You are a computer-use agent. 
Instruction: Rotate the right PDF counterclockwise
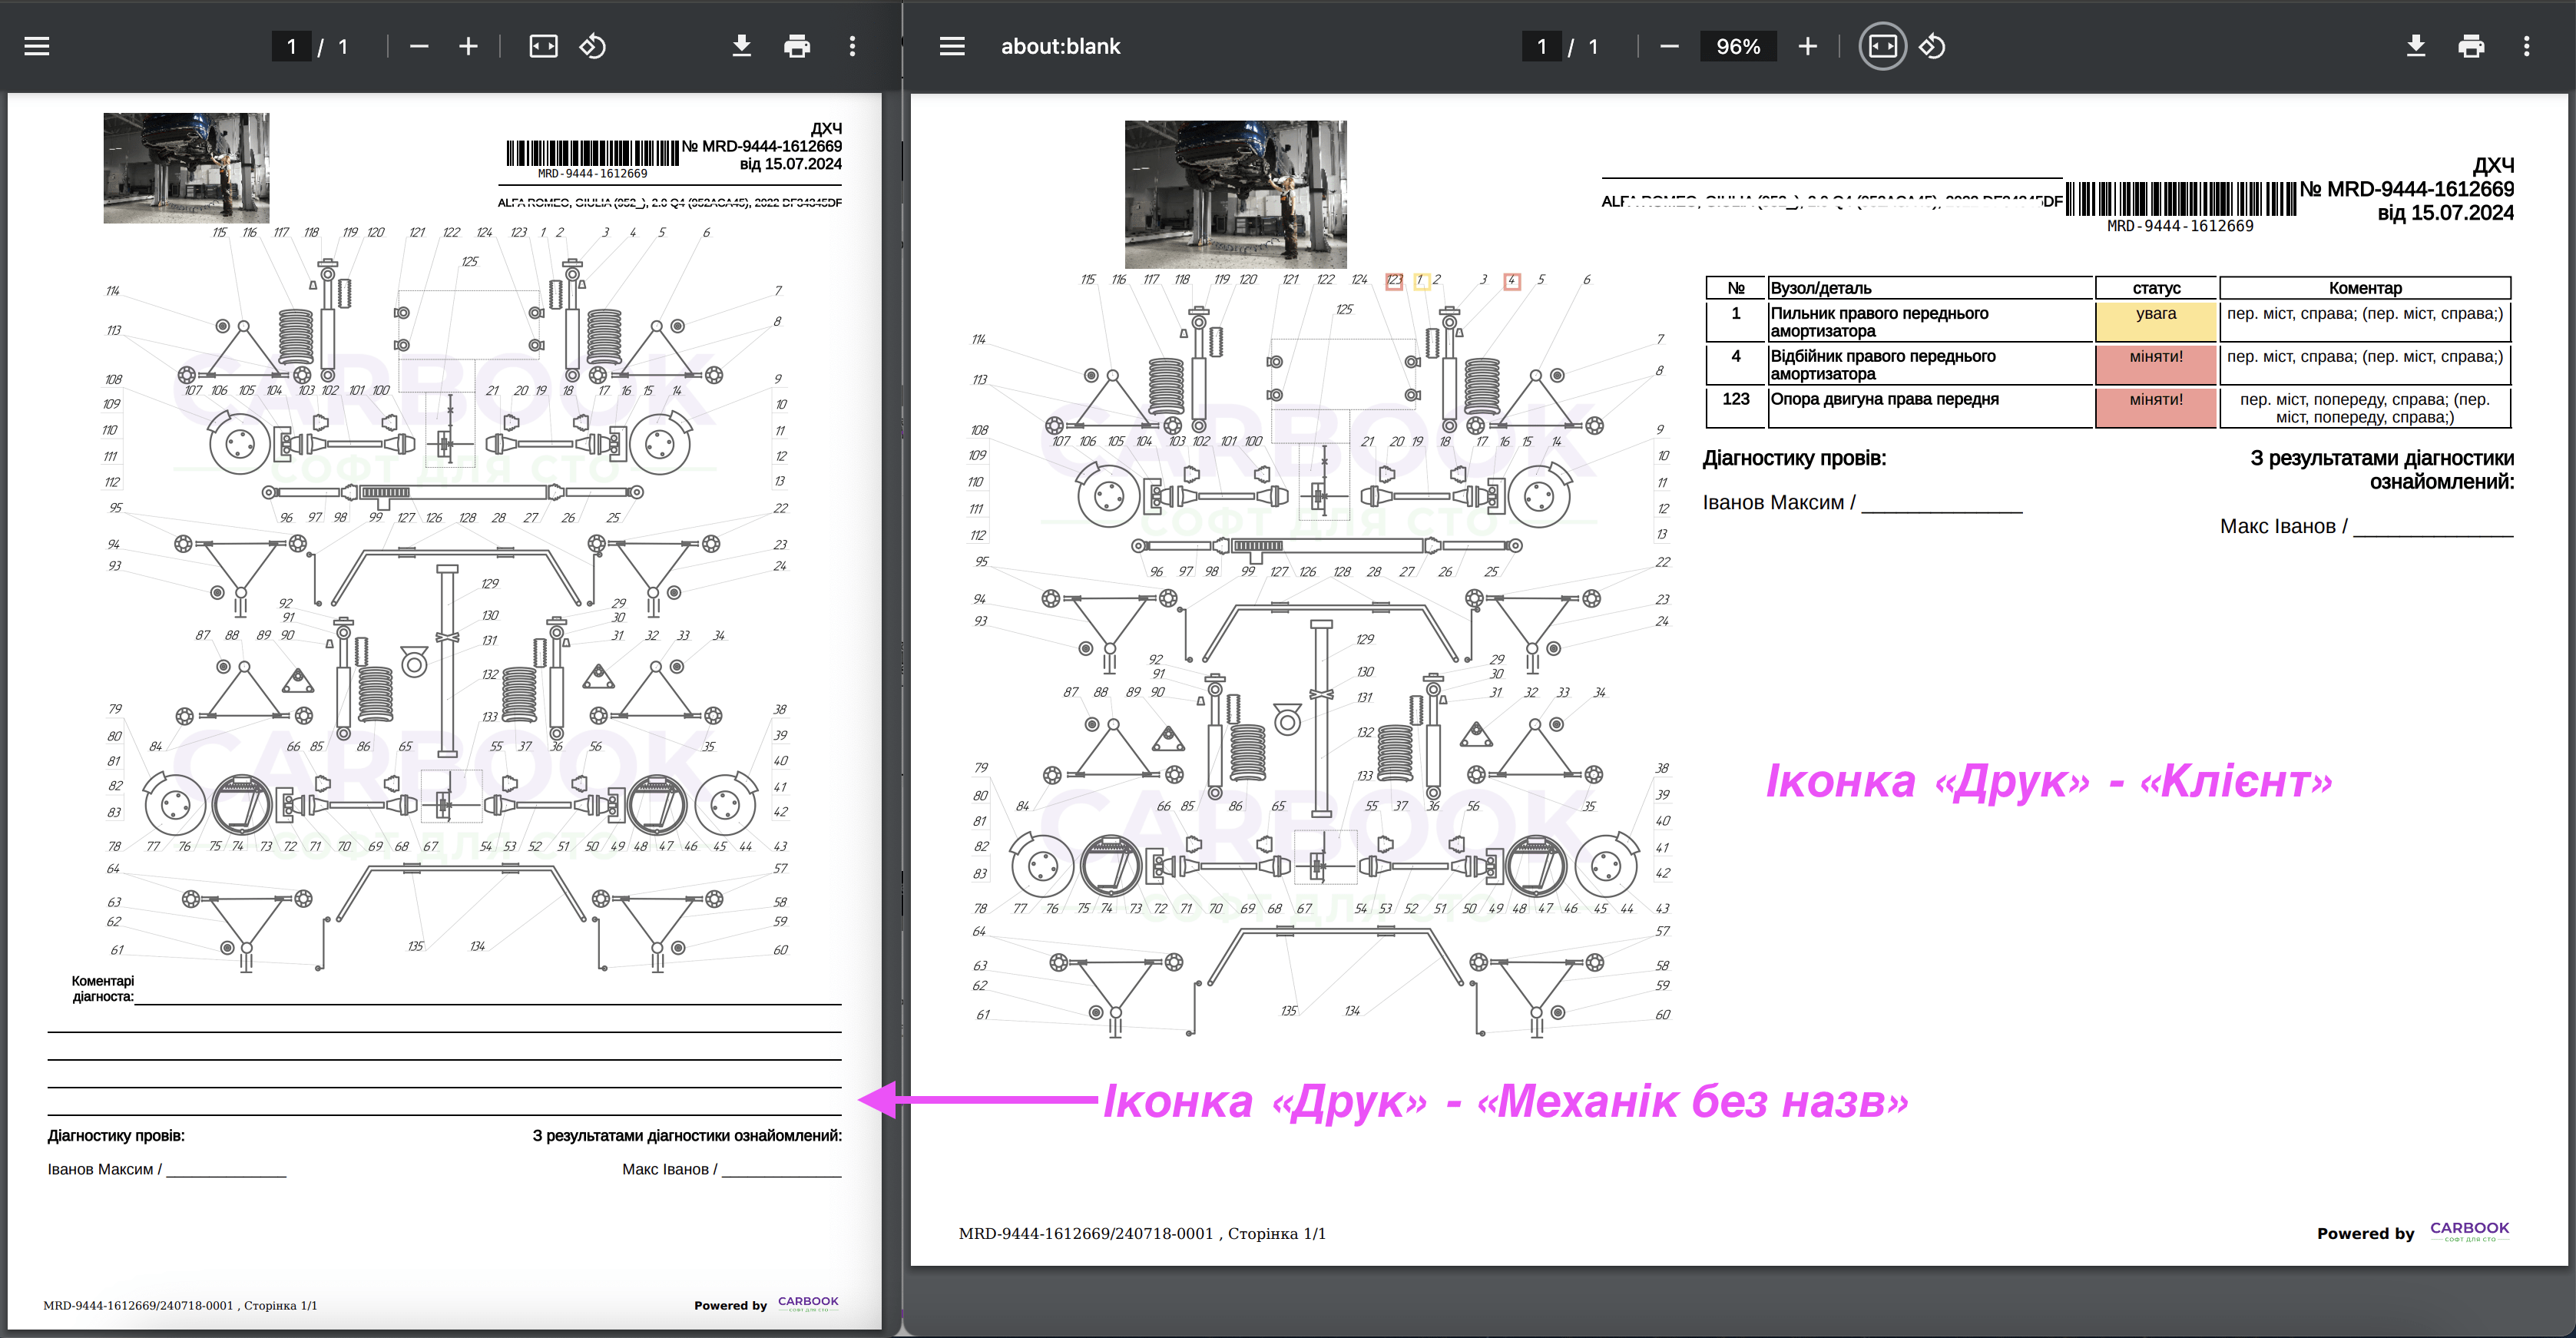[x=1932, y=46]
